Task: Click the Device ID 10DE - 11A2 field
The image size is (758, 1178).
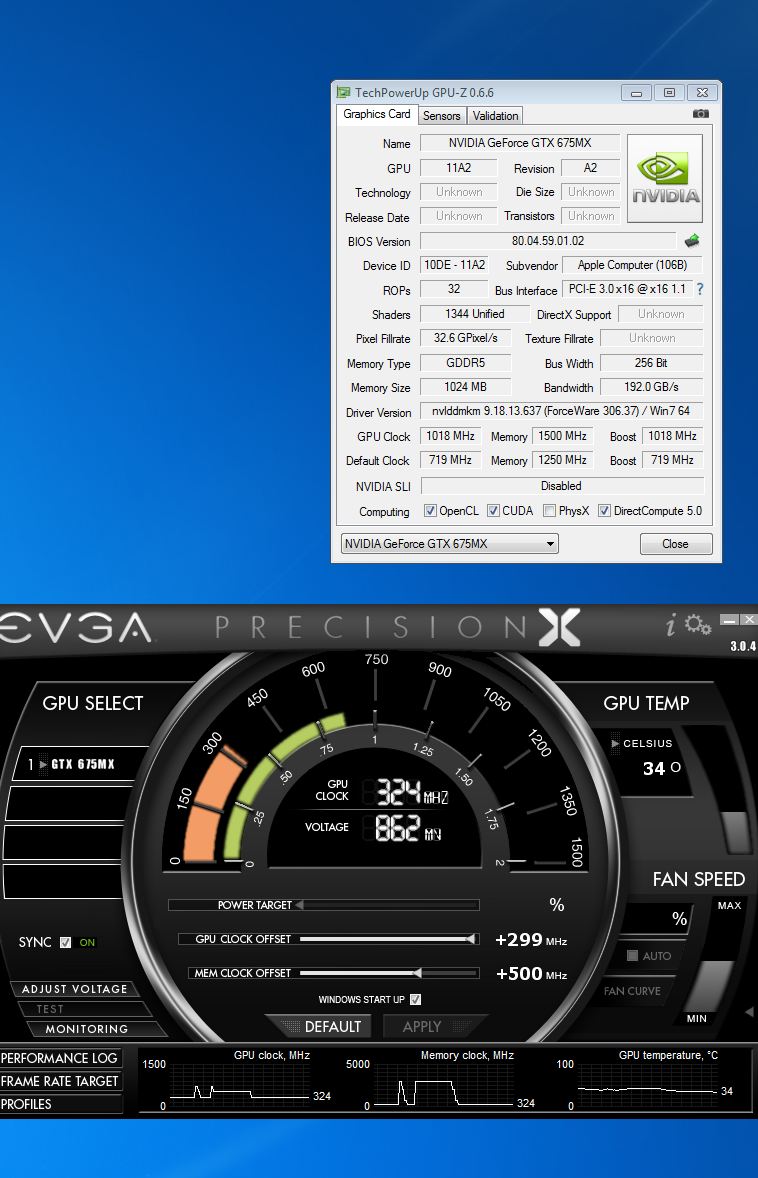Action: [454, 264]
